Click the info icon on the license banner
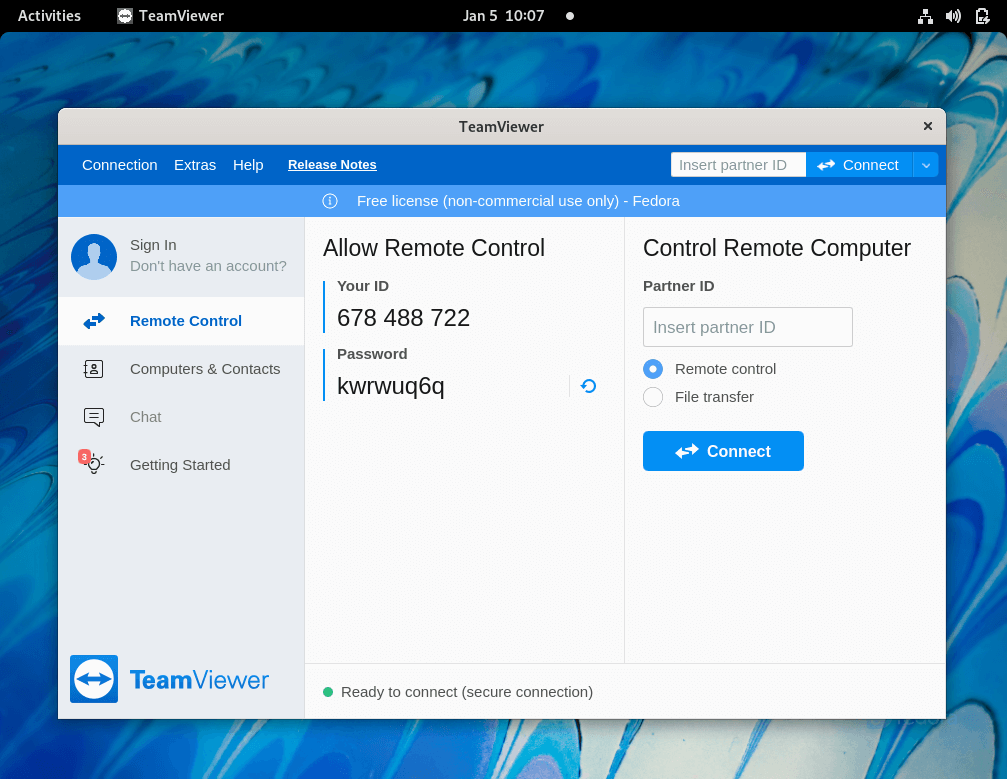1007x779 pixels. (x=330, y=201)
